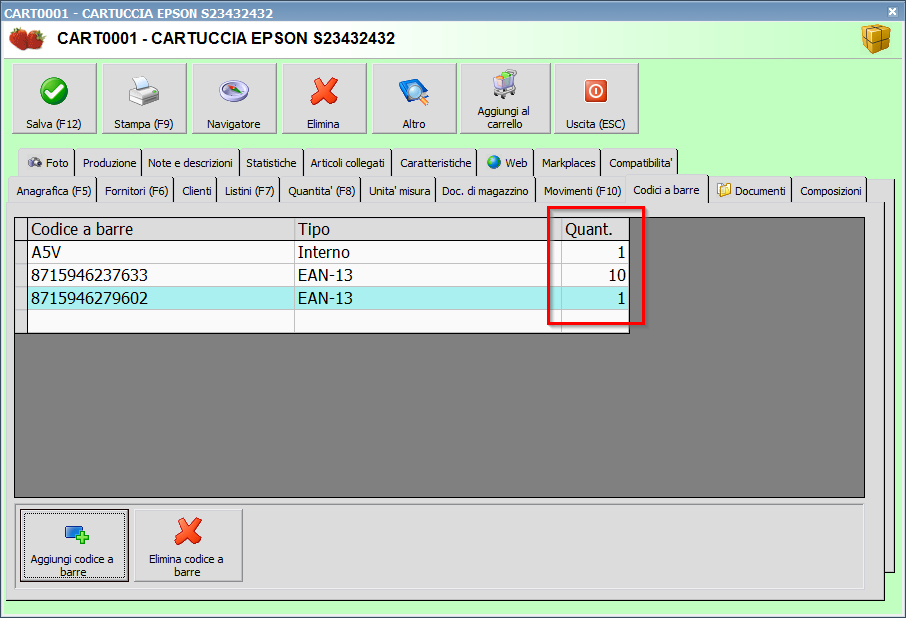Switch to the Quantita' (F8) tab
The image size is (906, 618).
321,191
